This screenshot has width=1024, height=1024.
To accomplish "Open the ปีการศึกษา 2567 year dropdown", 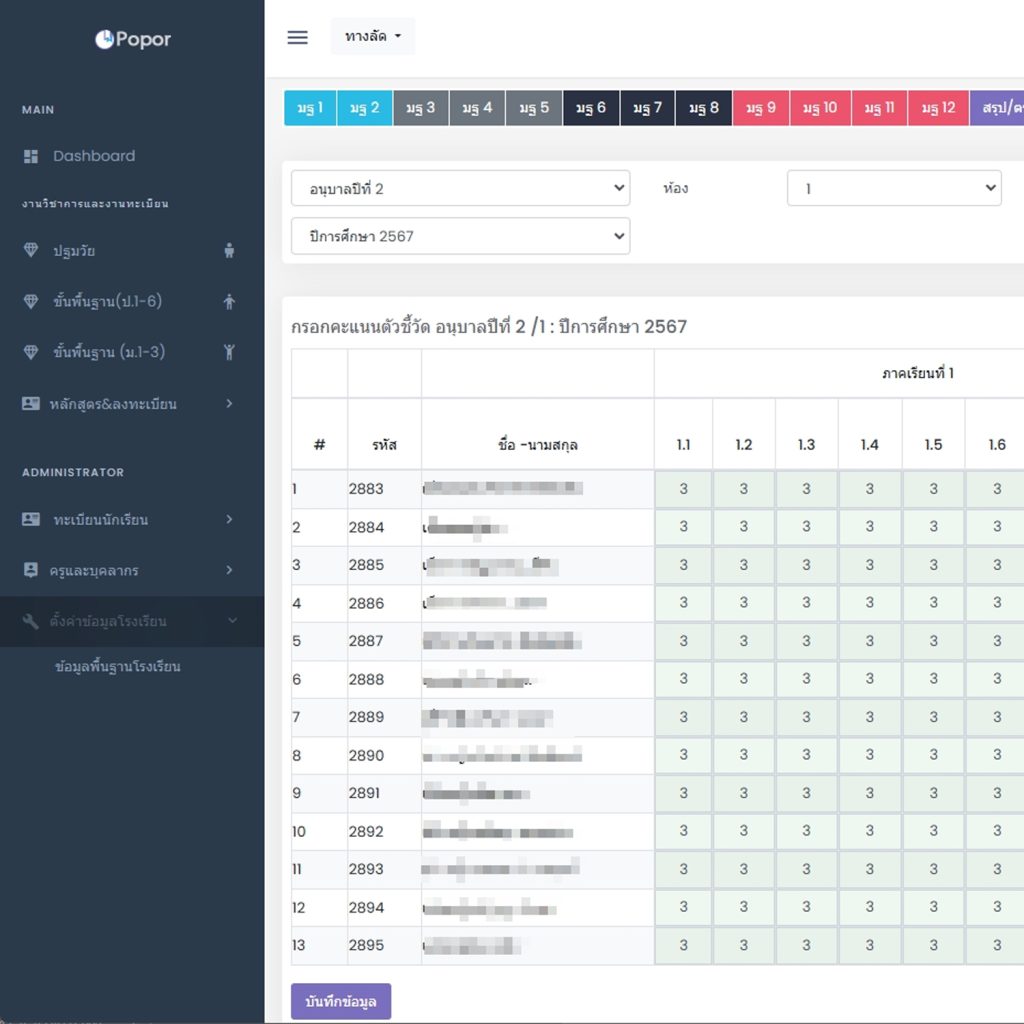I will click(460, 236).
